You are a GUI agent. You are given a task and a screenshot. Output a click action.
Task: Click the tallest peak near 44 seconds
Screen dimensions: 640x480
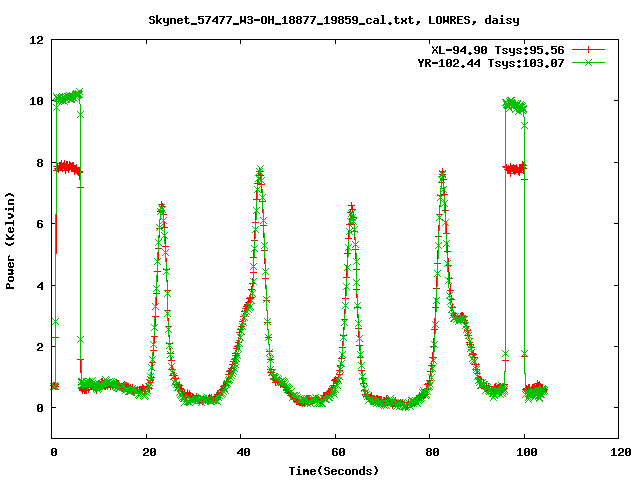(260, 171)
